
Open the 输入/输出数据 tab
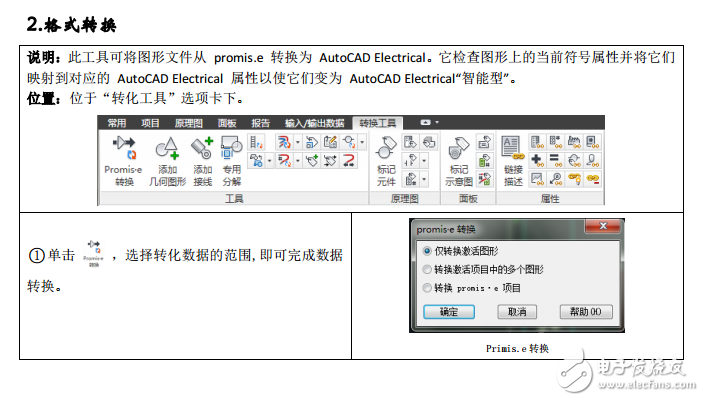(314, 122)
